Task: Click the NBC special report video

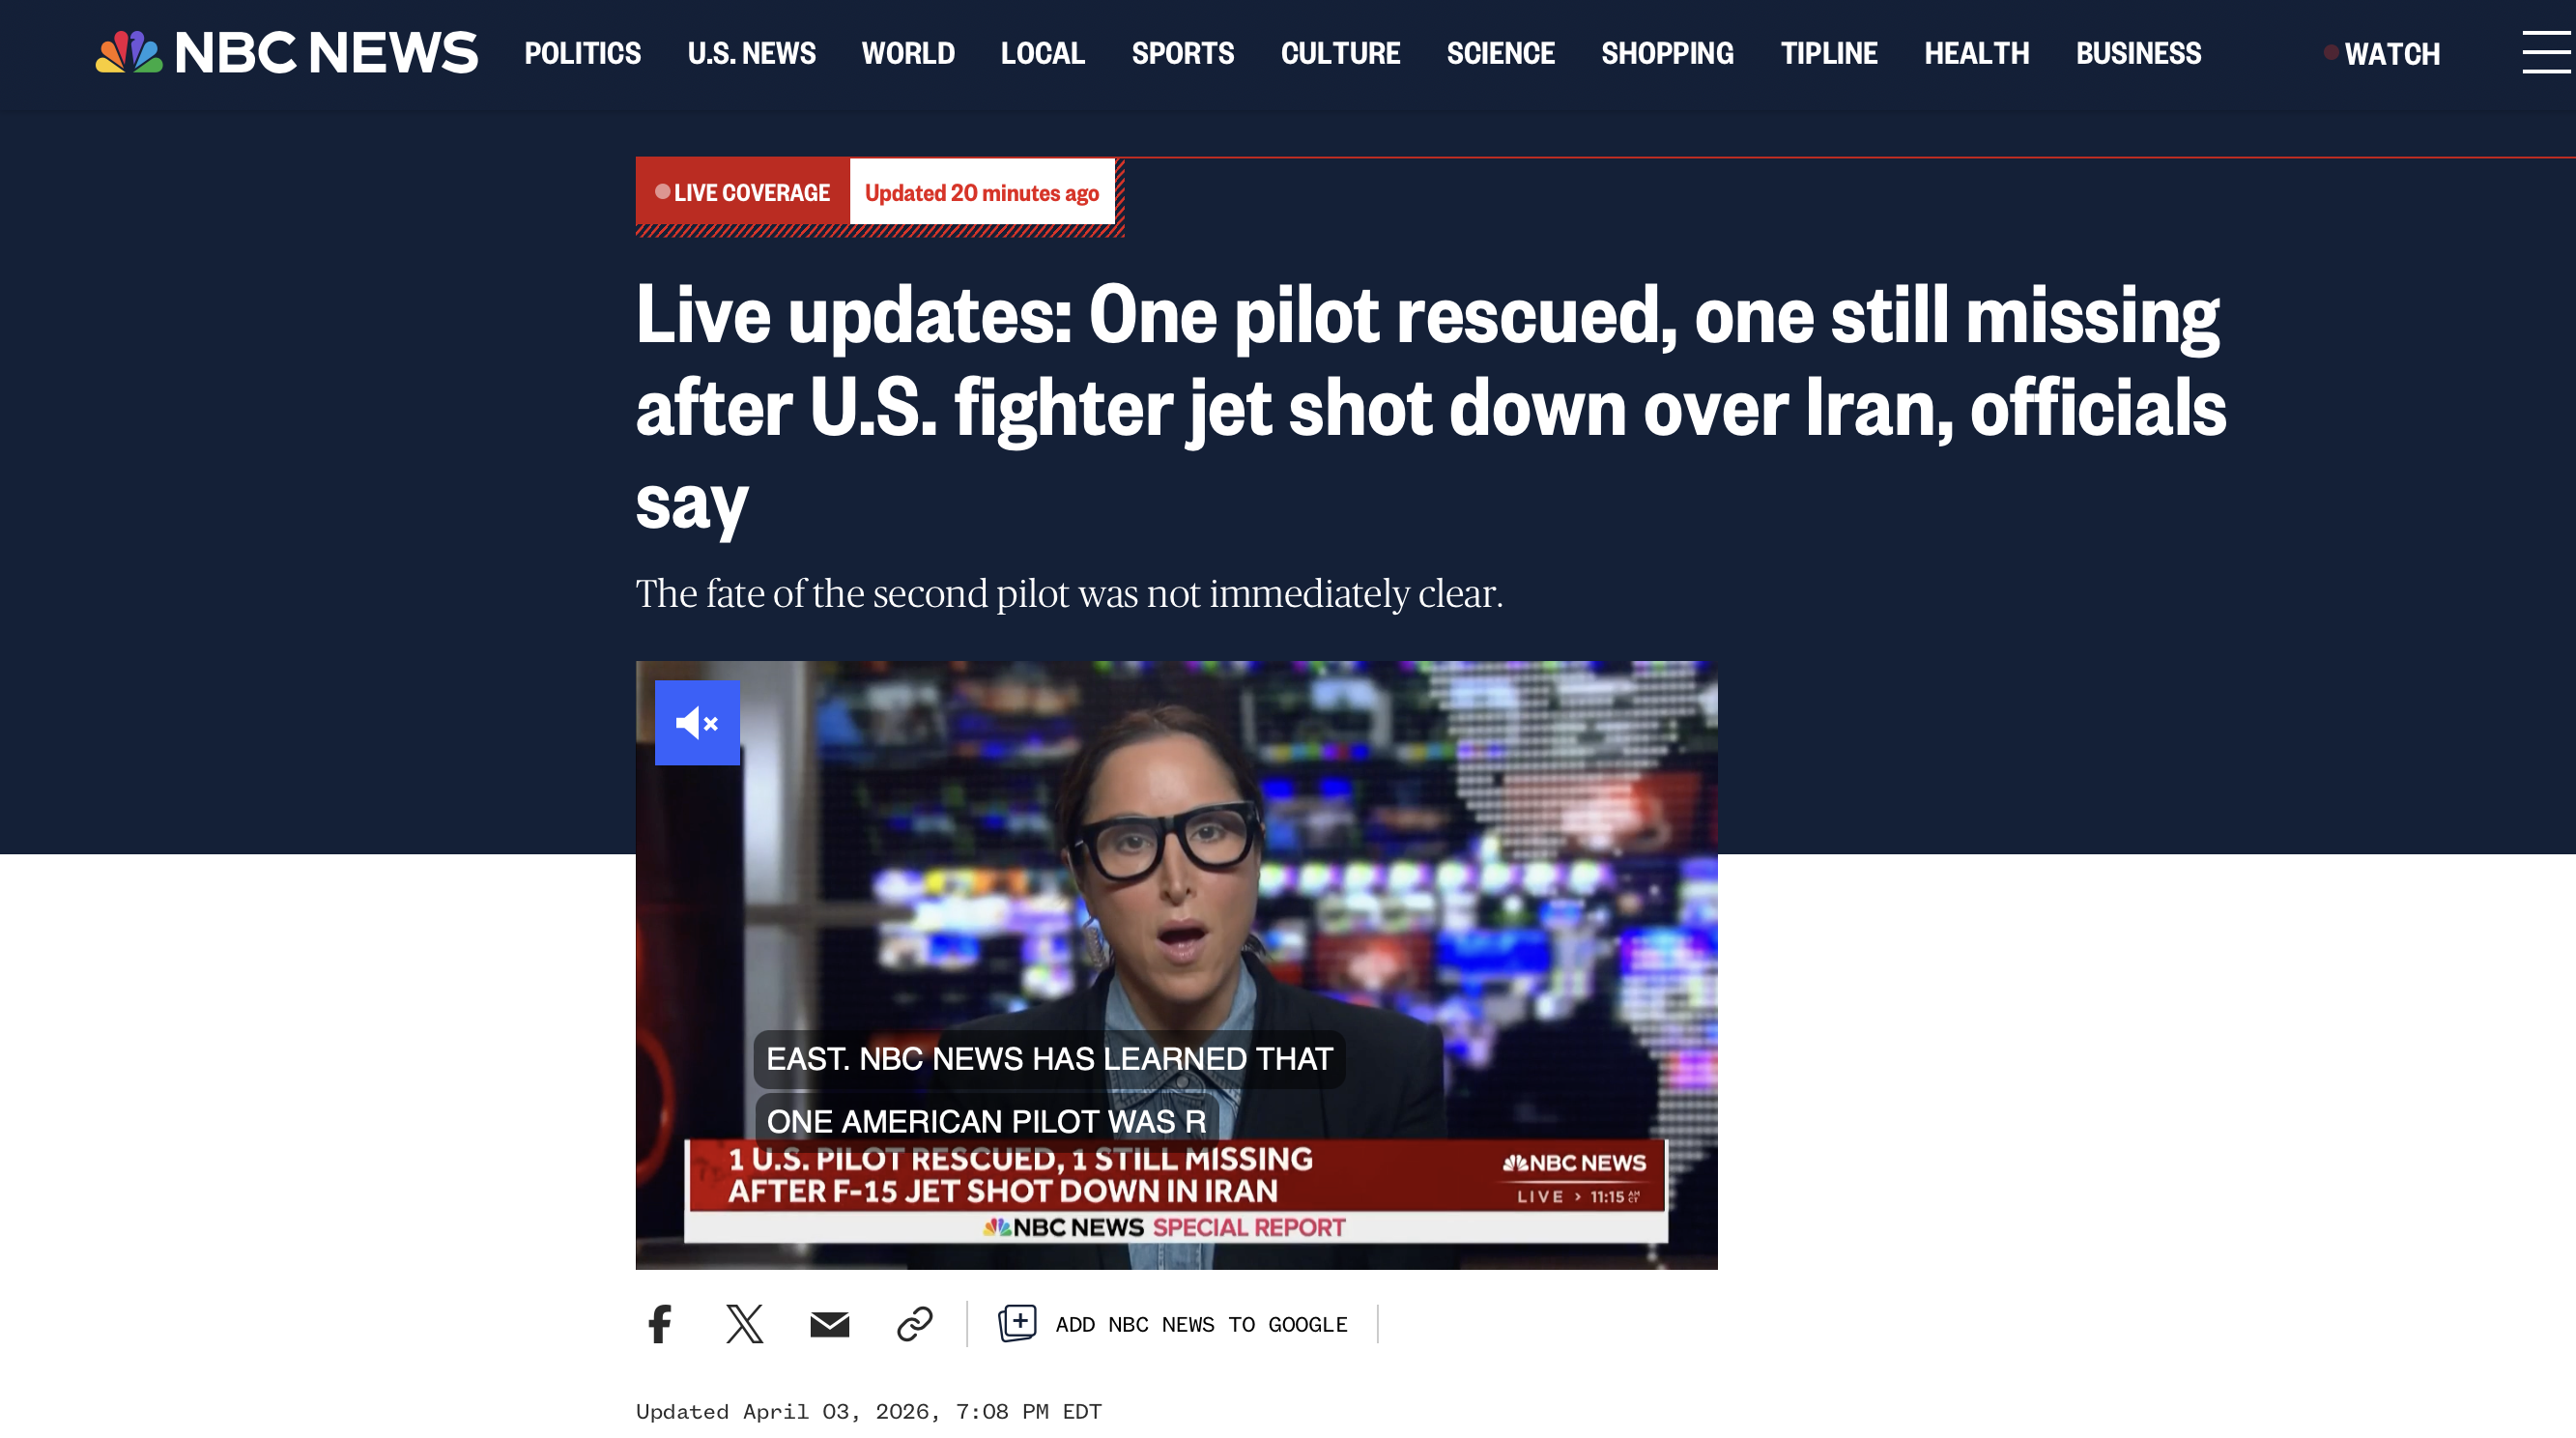Action: coord(1176,965)
